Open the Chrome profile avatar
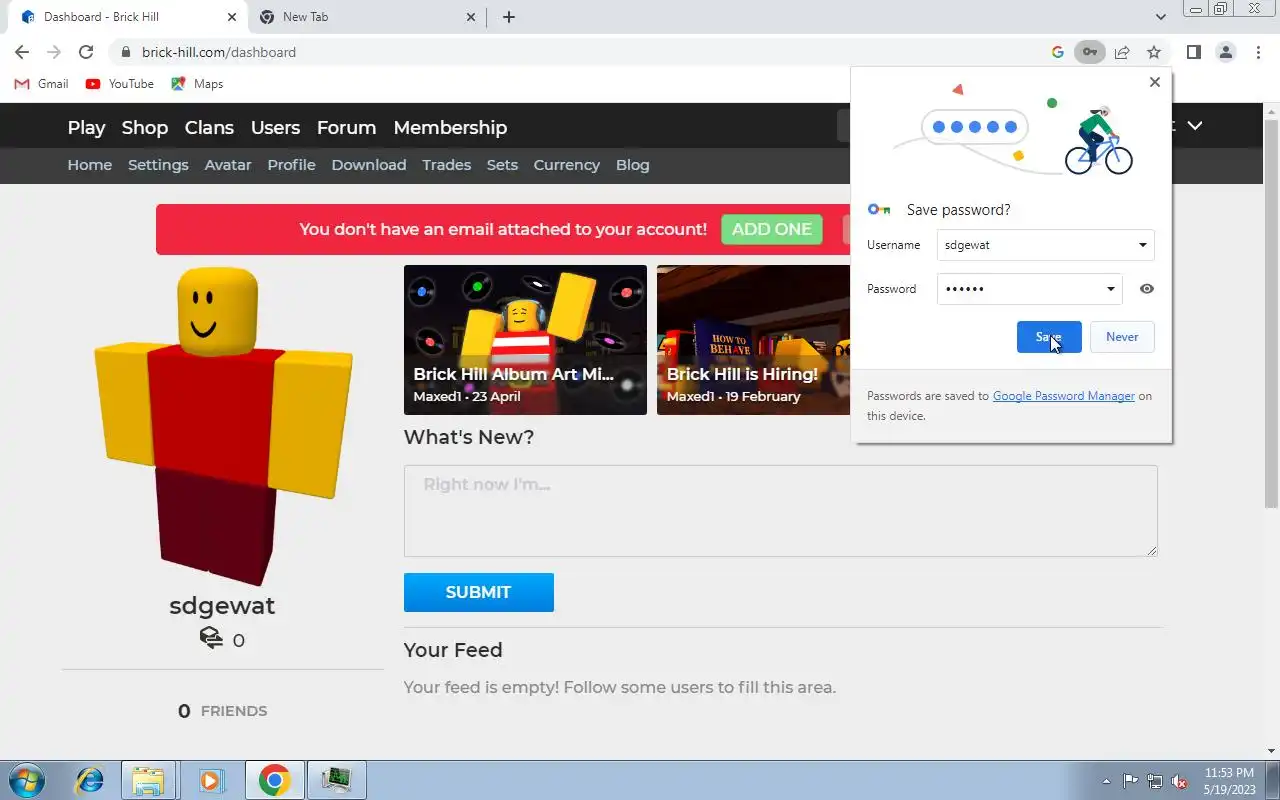1280x800 pixels. coord(1225,52)
